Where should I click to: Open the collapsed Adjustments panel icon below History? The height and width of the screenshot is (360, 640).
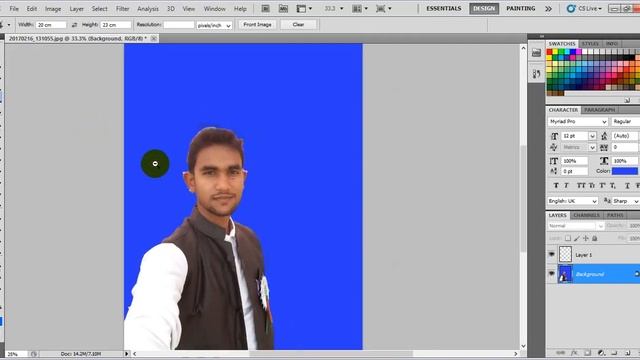coord(536,74)
